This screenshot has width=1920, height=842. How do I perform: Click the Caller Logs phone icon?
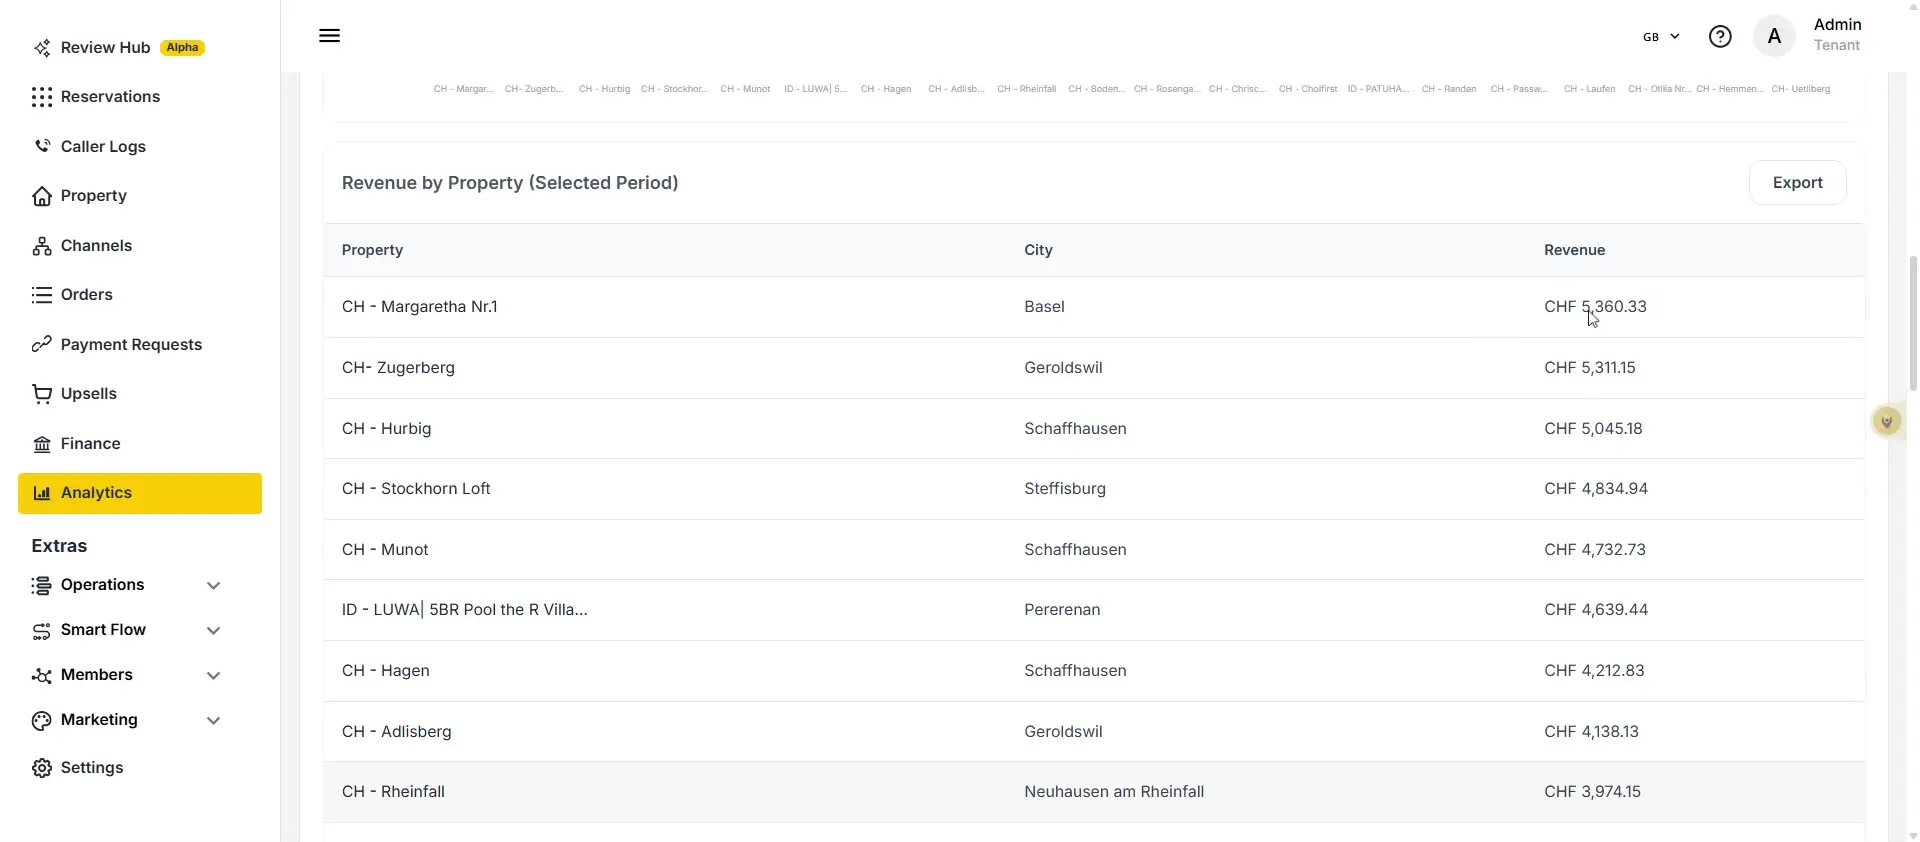click(42, 146)
